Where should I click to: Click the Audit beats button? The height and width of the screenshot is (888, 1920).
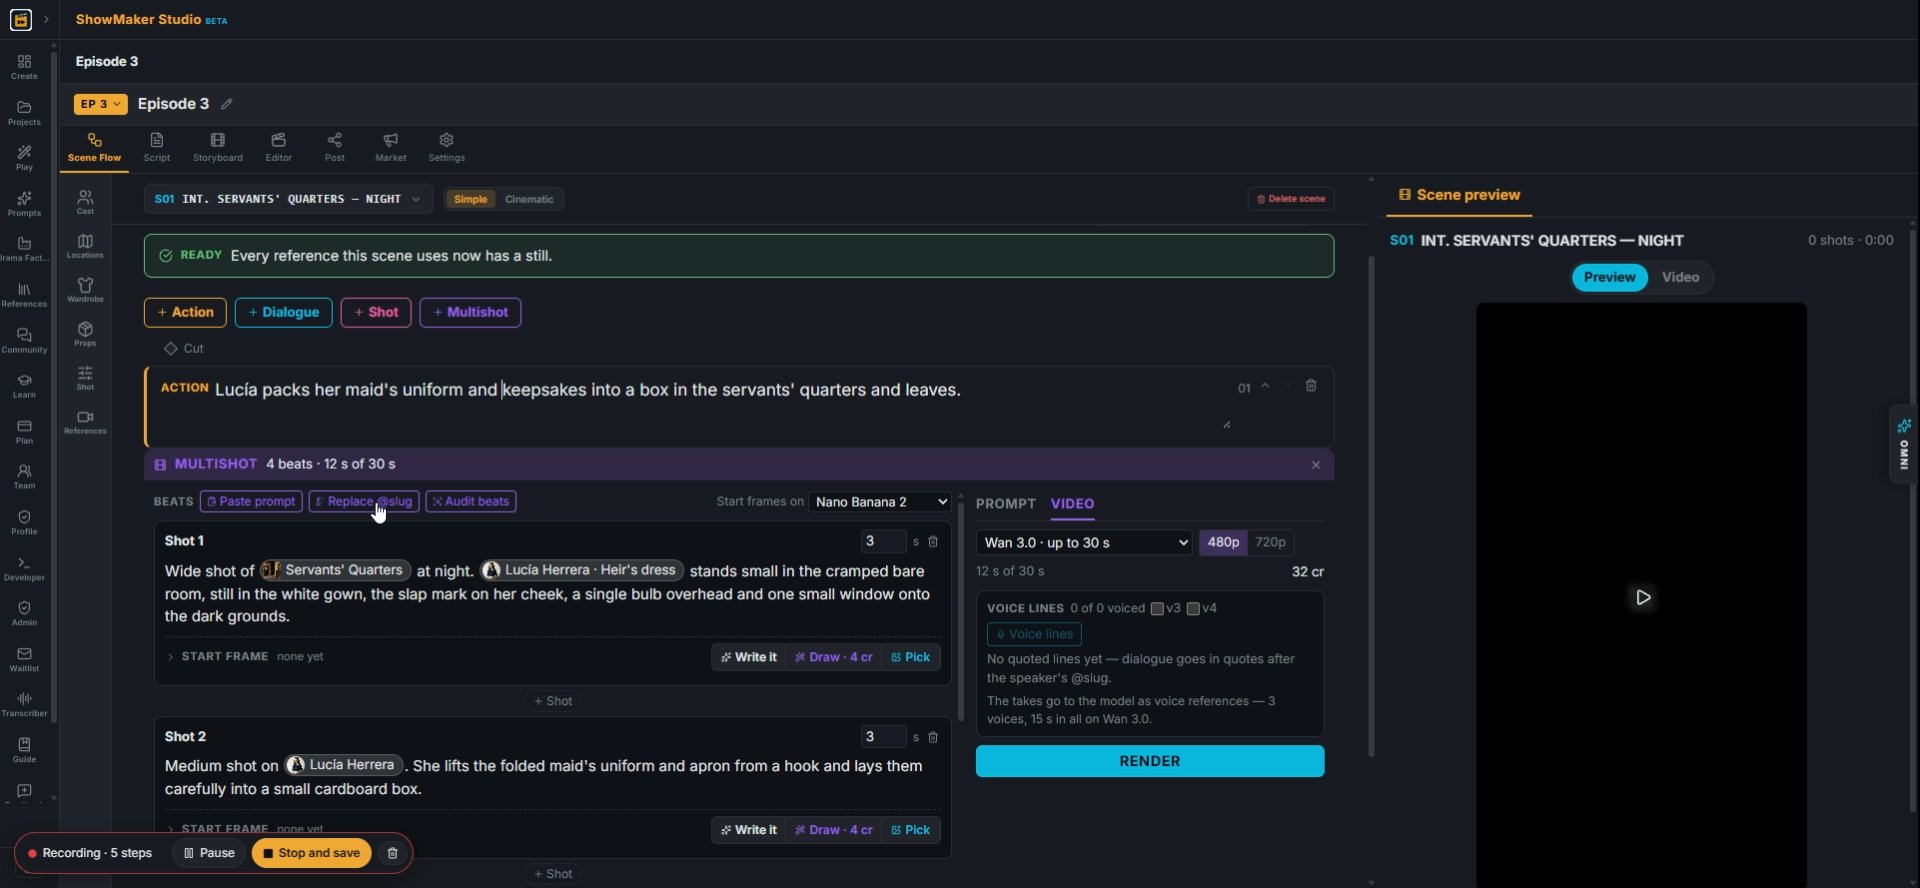click(x=471, y=502)
